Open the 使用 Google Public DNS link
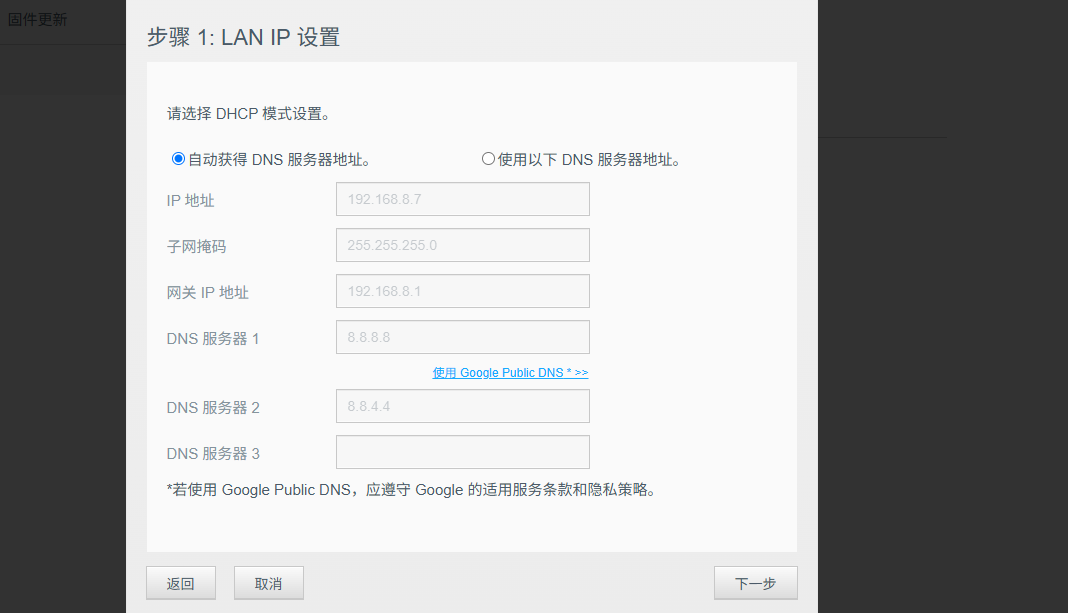The width and height of the screenshot is (1068, 613). point(510,373)
